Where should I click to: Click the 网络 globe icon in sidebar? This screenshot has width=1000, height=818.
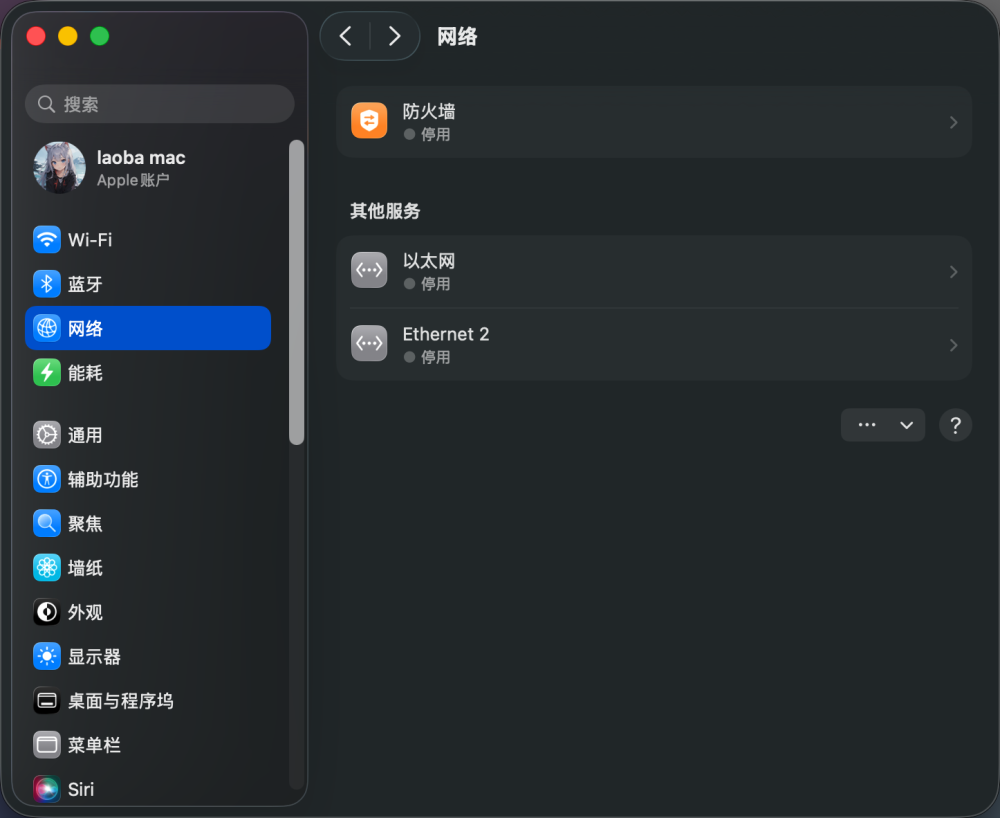pyautogui.click(x=47, y=328)
